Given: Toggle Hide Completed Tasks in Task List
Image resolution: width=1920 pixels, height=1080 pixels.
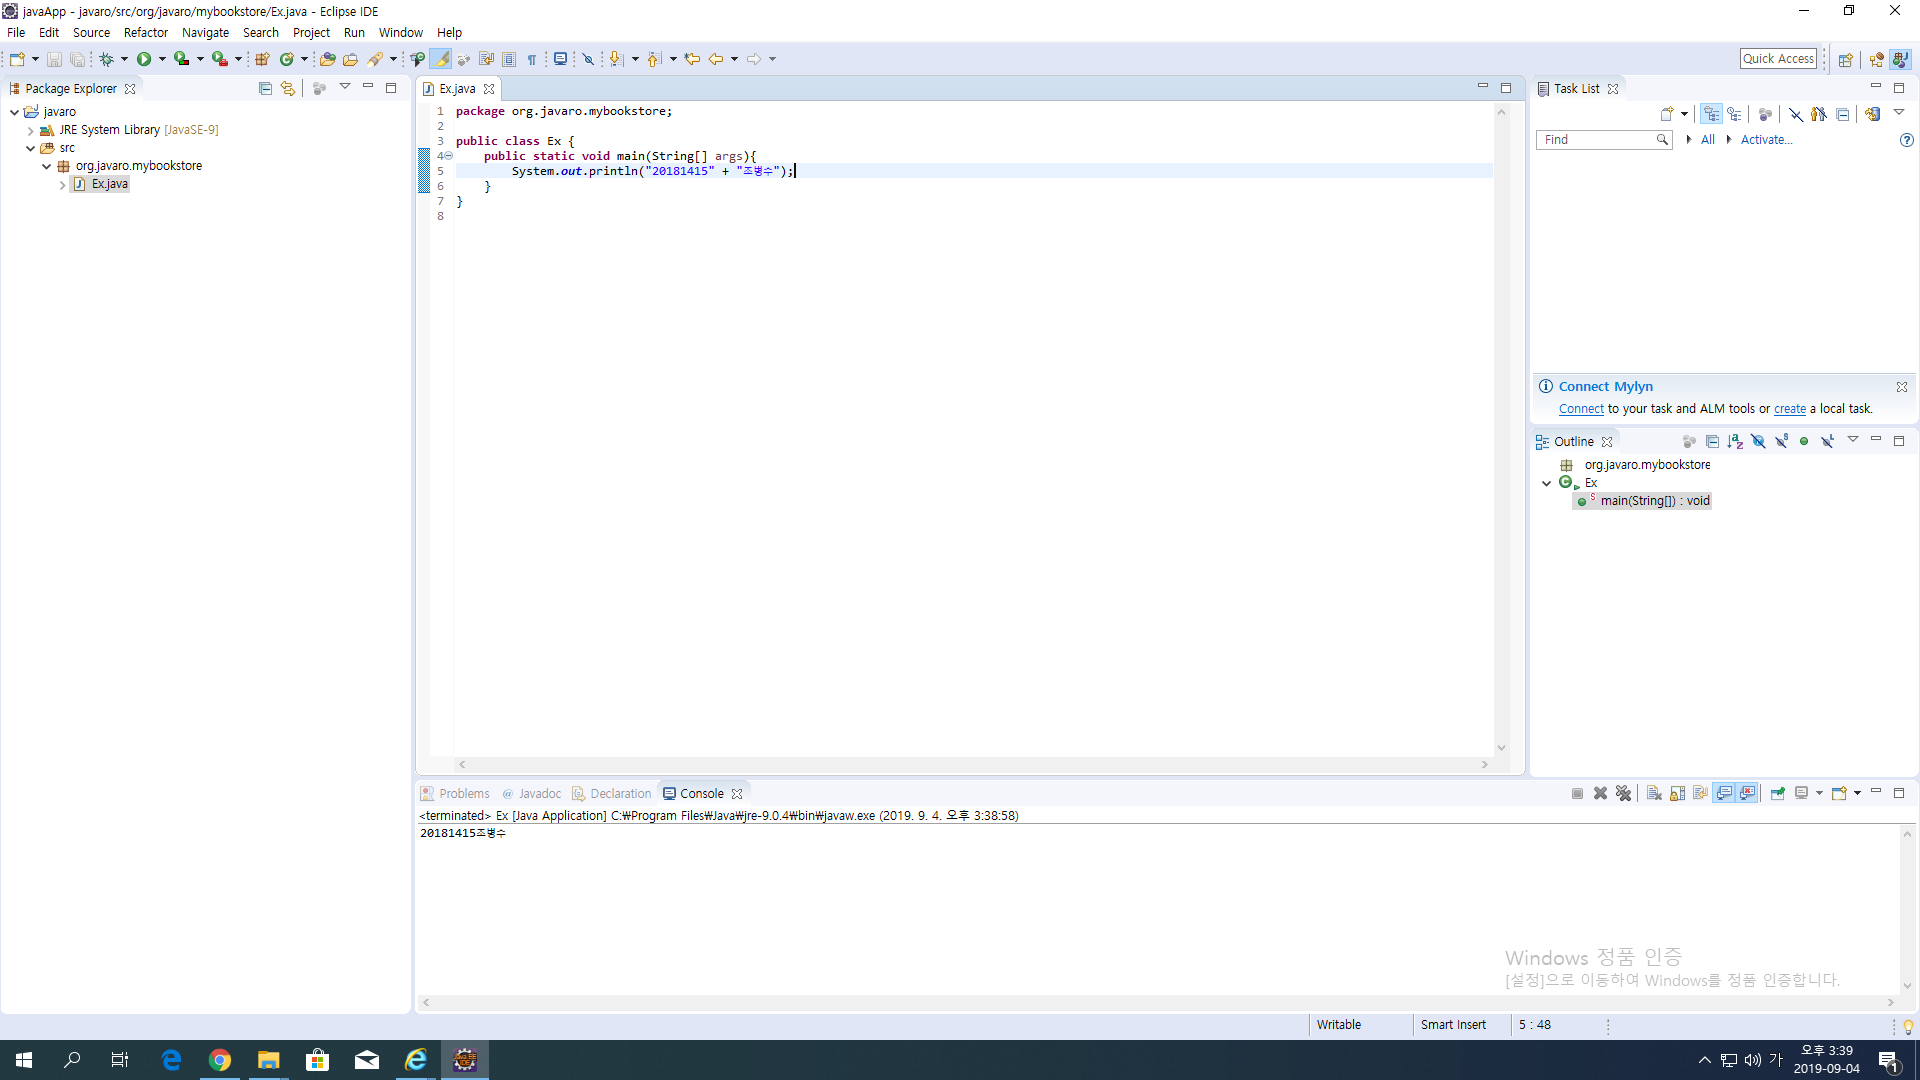Looking at the screenshot, I should 1796,114.
